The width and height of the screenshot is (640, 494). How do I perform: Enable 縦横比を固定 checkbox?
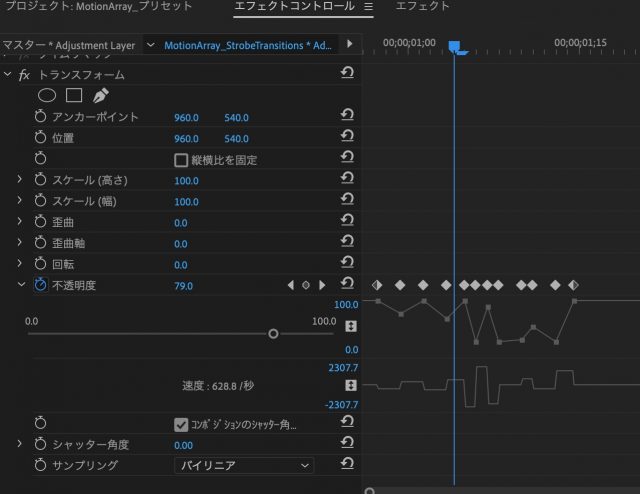tap(181, 159)
